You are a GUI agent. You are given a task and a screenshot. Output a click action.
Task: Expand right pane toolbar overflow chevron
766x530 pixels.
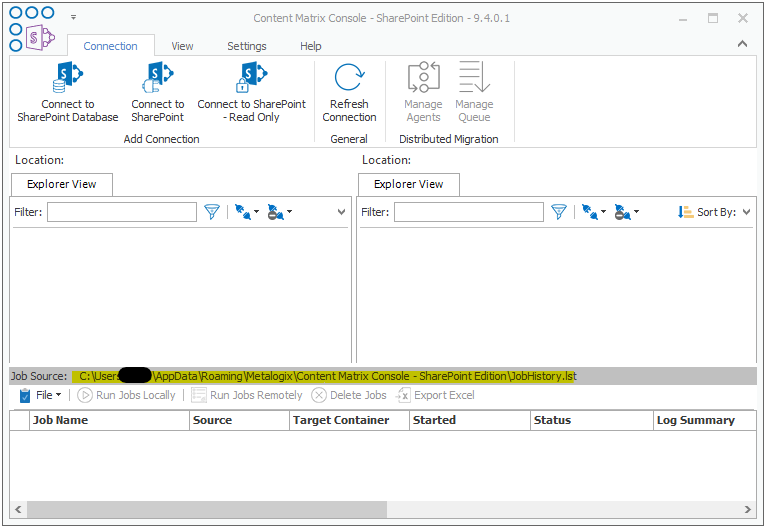746,212
